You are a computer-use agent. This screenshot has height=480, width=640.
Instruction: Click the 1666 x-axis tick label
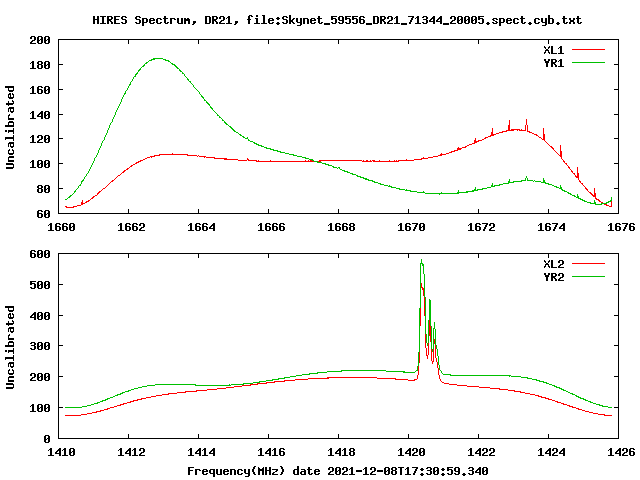pos(271,227)
